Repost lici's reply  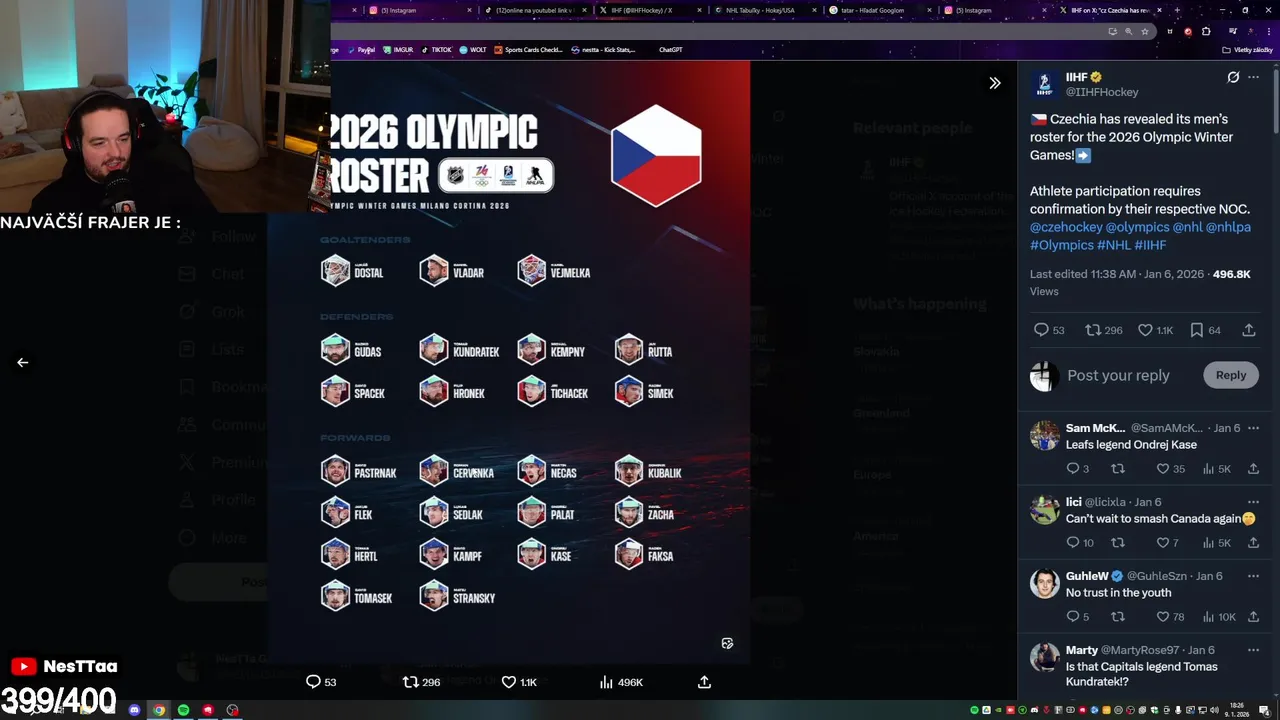(x=1118, y=543)
